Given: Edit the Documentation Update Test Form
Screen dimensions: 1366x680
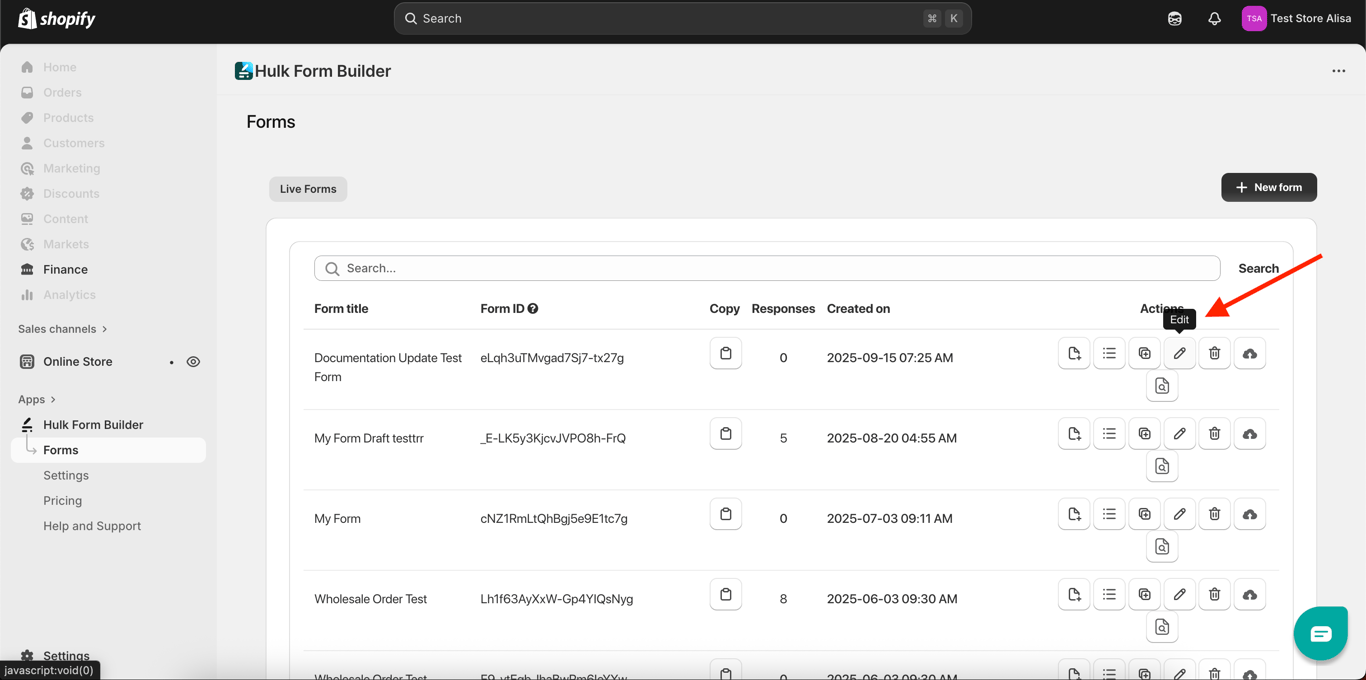Looking at the screenshot, I should [1179, 353].
